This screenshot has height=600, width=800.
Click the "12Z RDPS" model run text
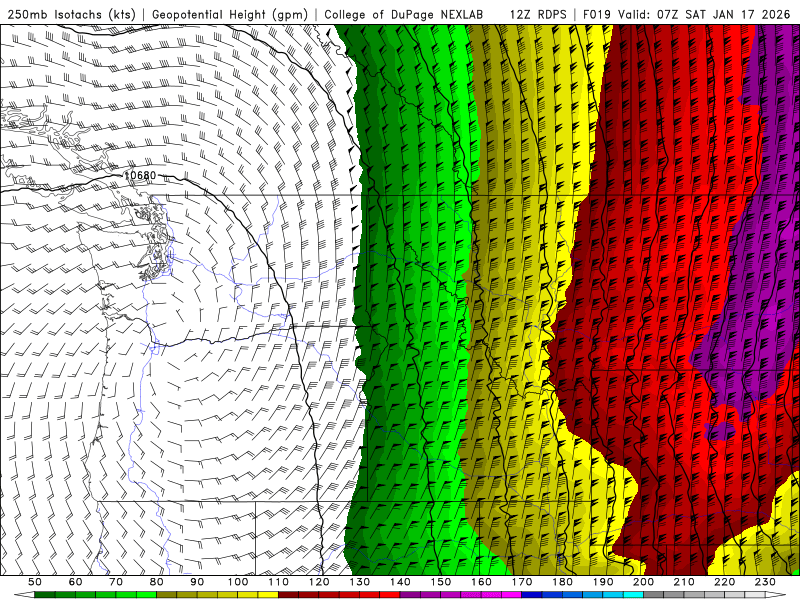click(x=538, y=14)
